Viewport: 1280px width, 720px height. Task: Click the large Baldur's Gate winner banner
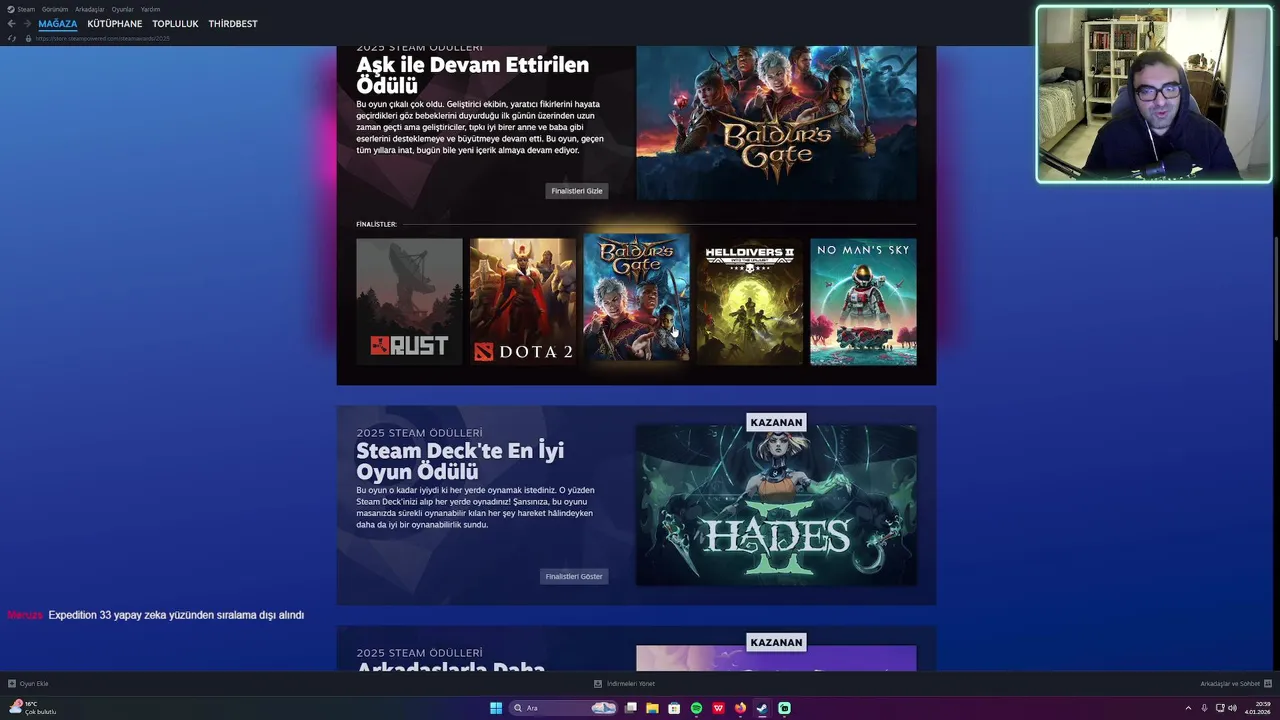(x=776, y=122)
